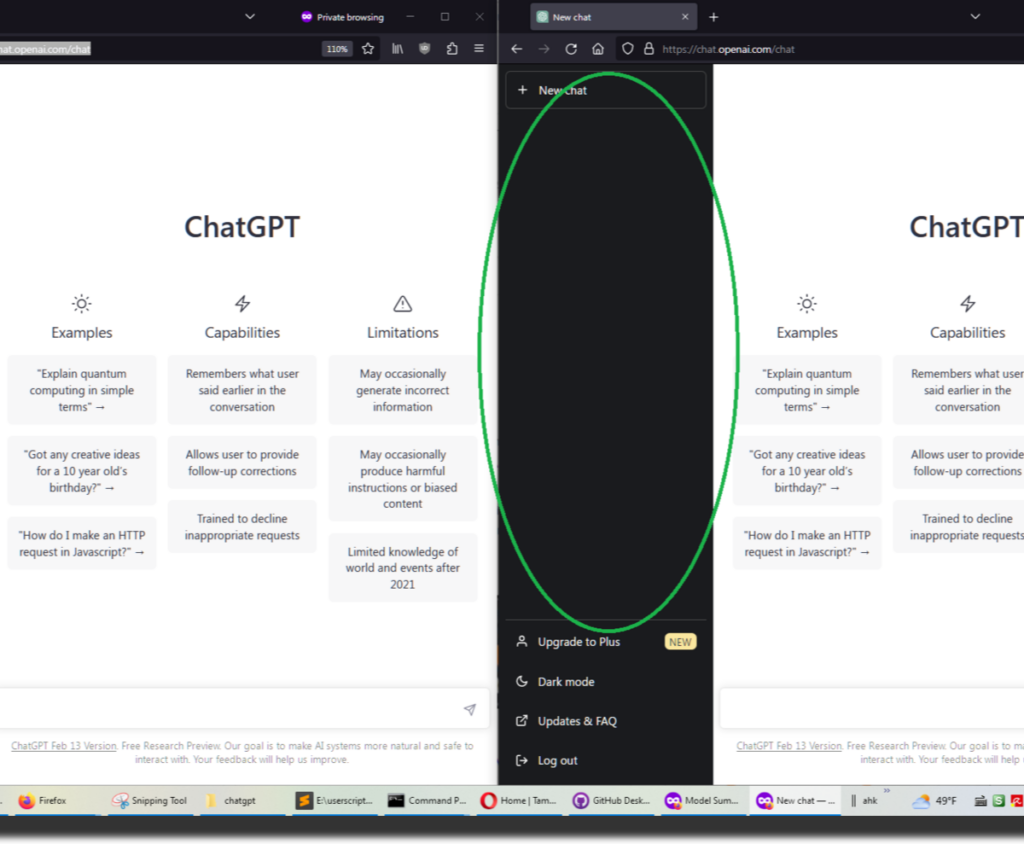Click the site connection lock icon
Image resolution: width=1024 pixels, height=844 pixels.
point(648,48)
